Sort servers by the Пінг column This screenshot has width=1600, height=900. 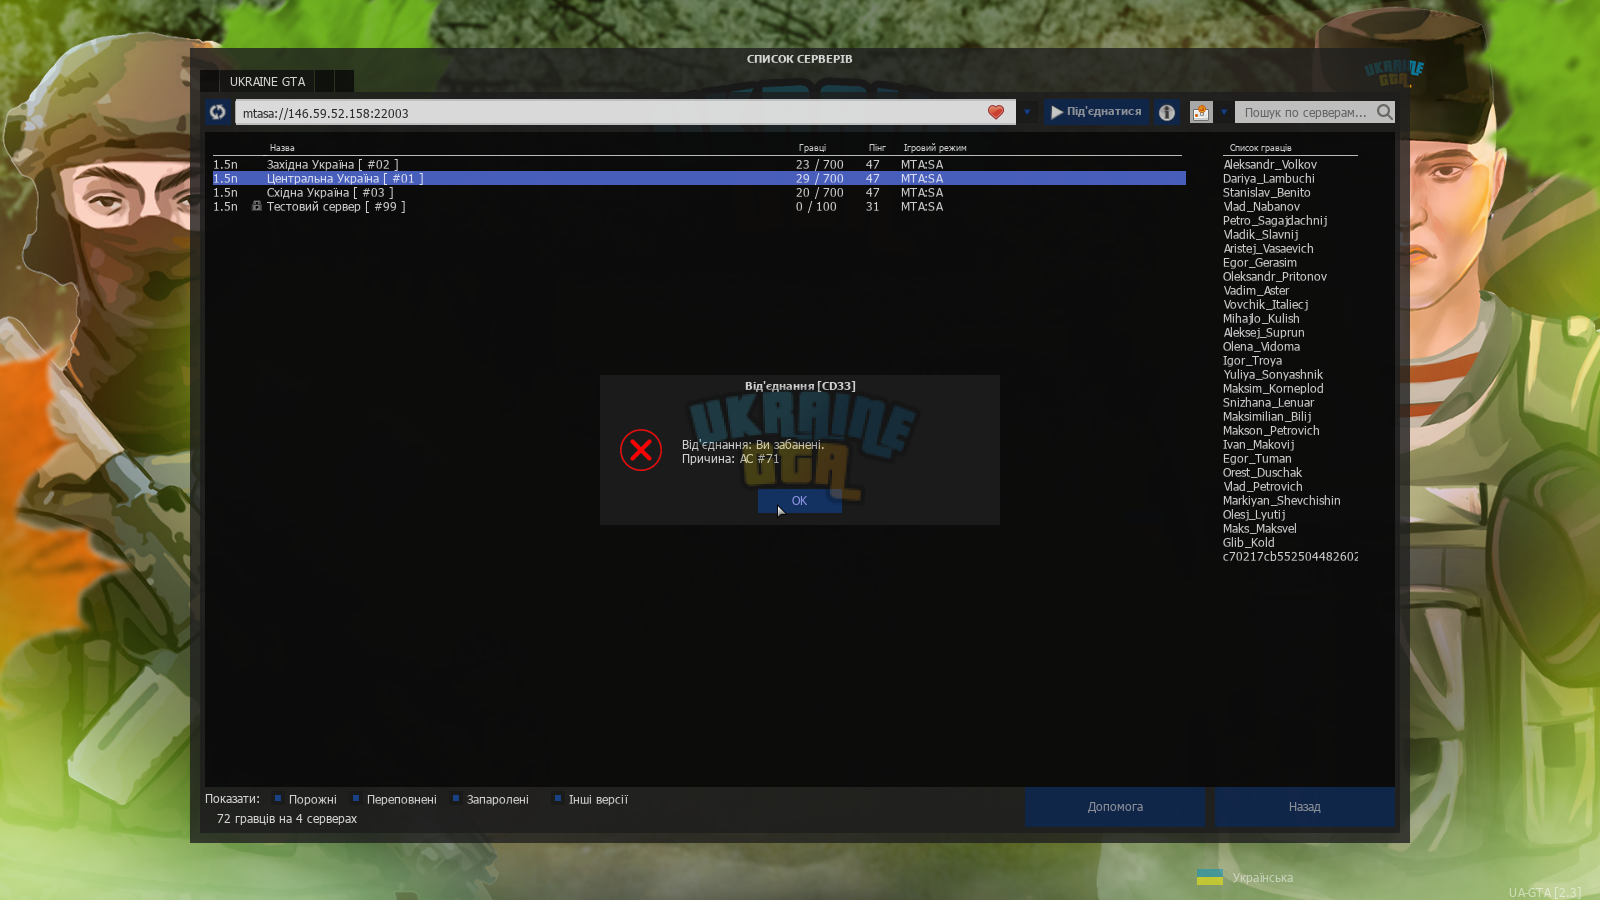click(x=877, y=148)
